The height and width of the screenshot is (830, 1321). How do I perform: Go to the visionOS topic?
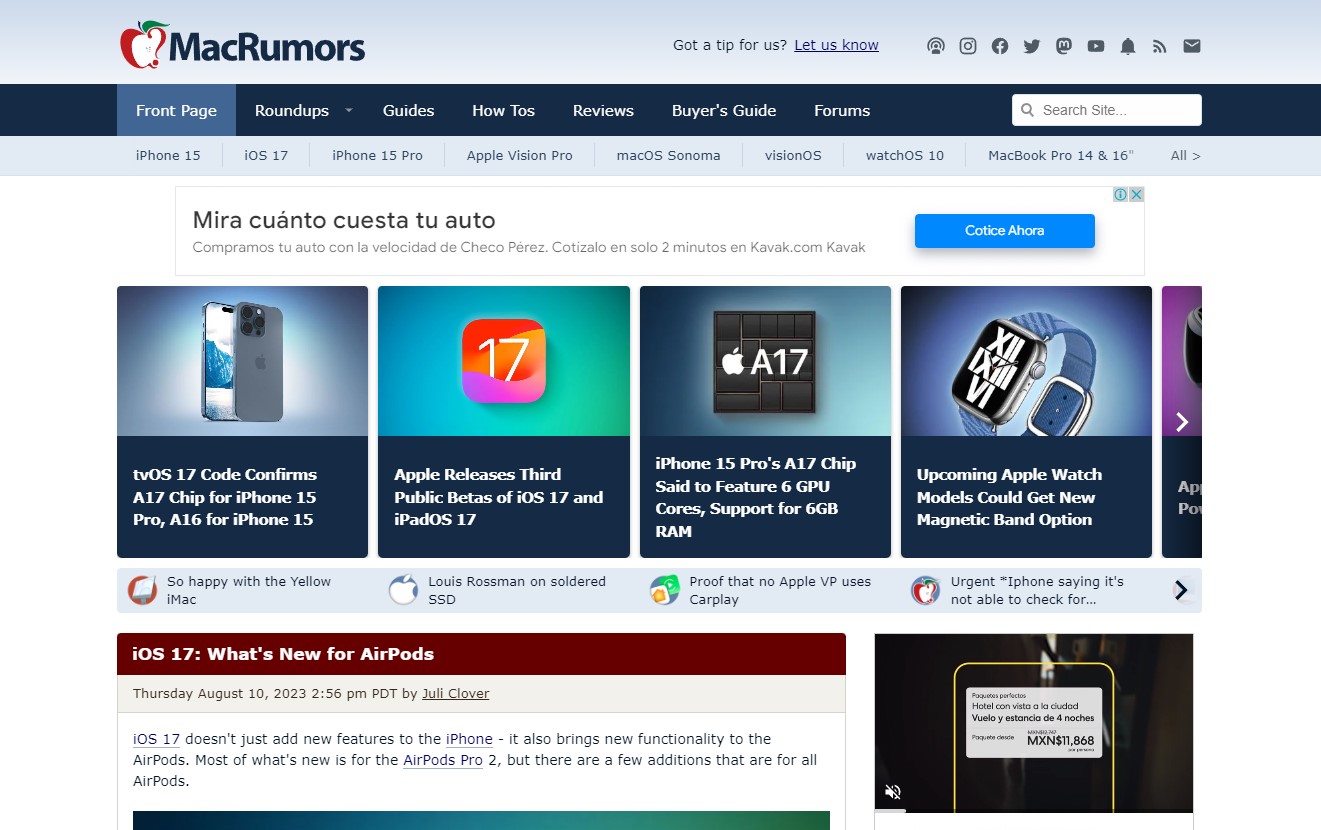click(x=793, y=155)
